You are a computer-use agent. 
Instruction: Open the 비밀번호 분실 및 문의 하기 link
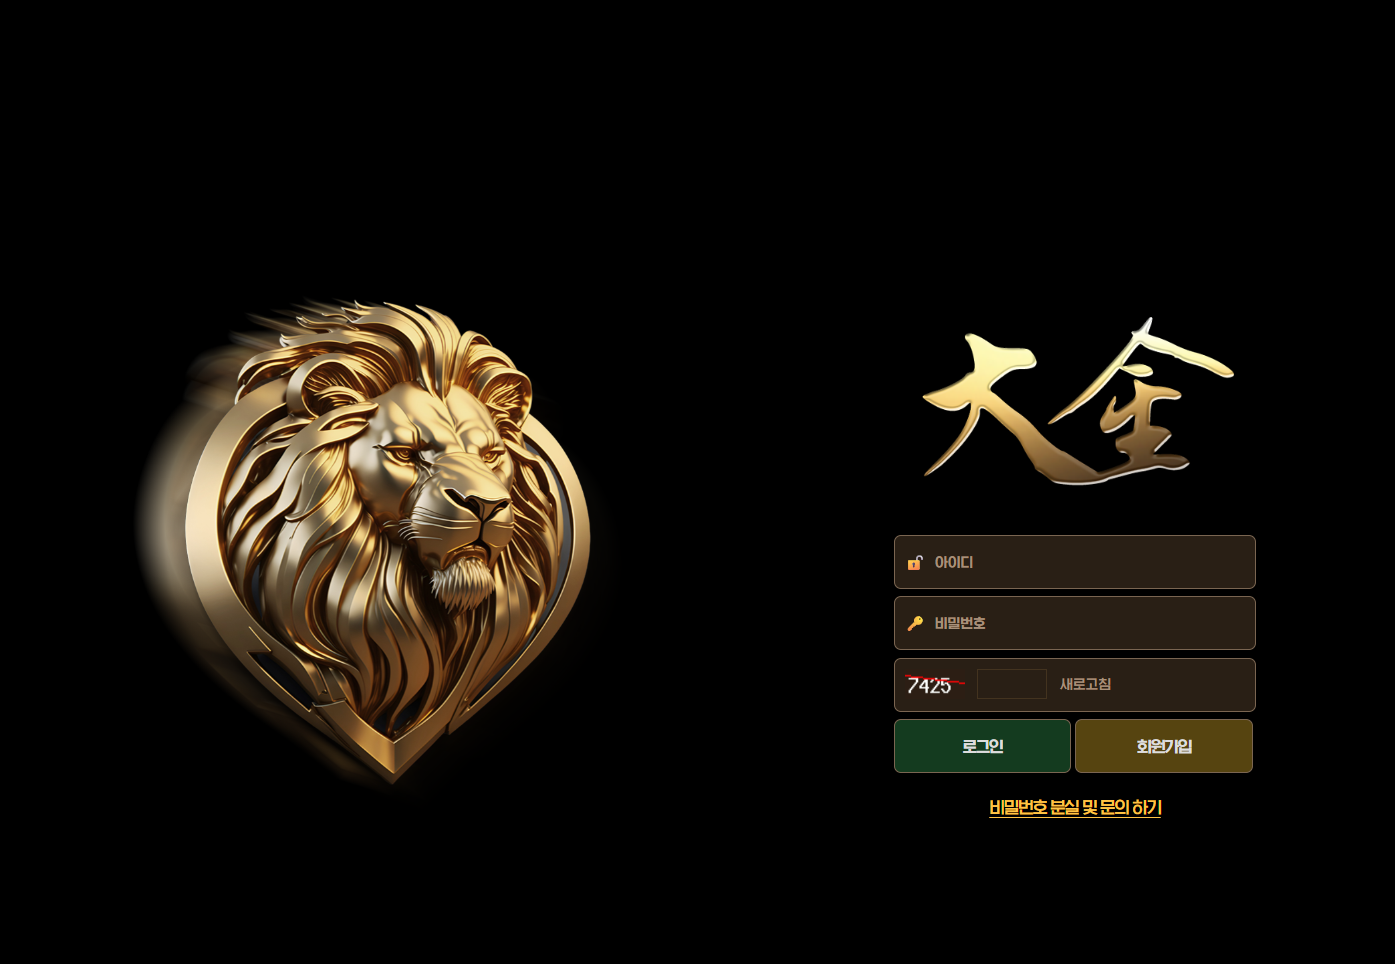1075,807
